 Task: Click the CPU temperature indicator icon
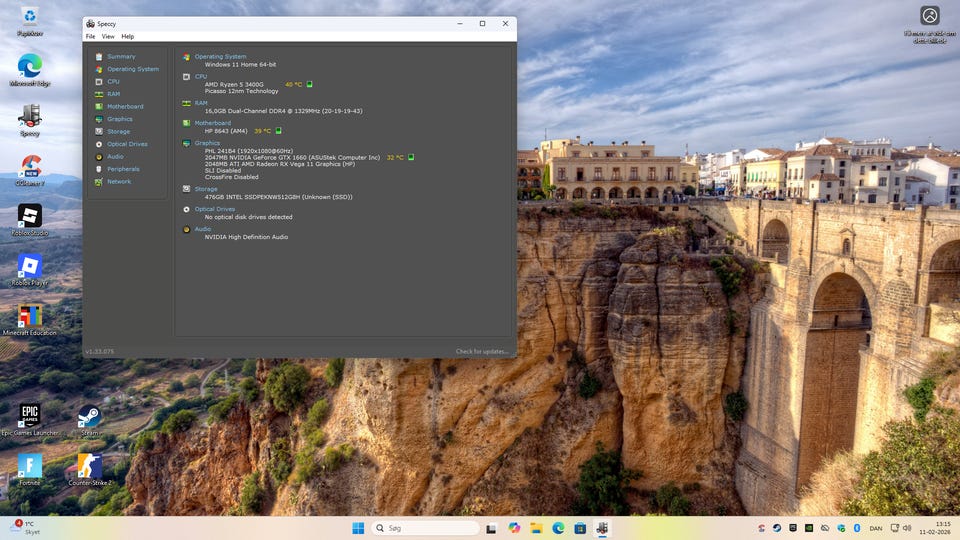tap(310, 84)
